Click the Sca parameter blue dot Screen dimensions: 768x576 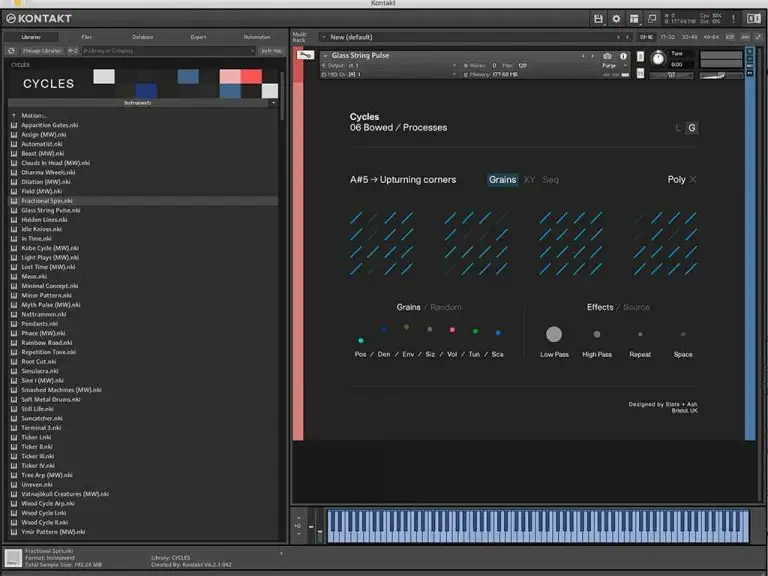pyautogui.click(x=498, y=333)
